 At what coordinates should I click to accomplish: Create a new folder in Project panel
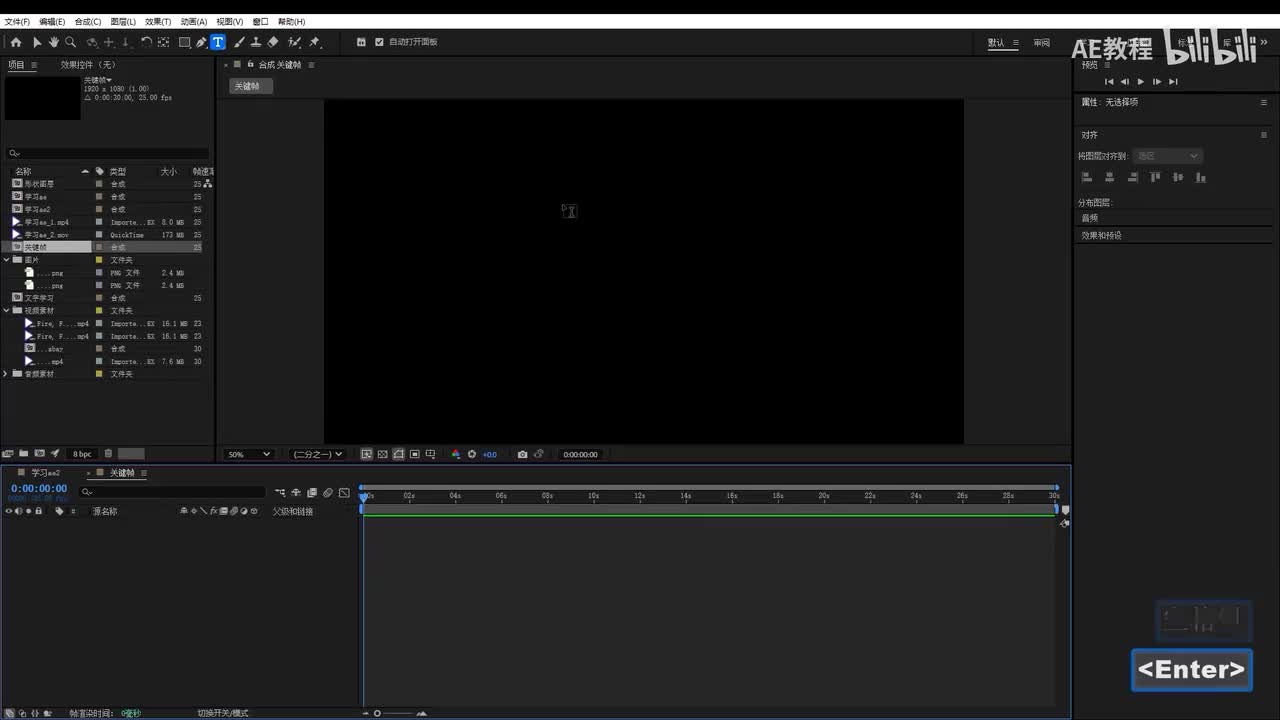[x=23, y=454]
